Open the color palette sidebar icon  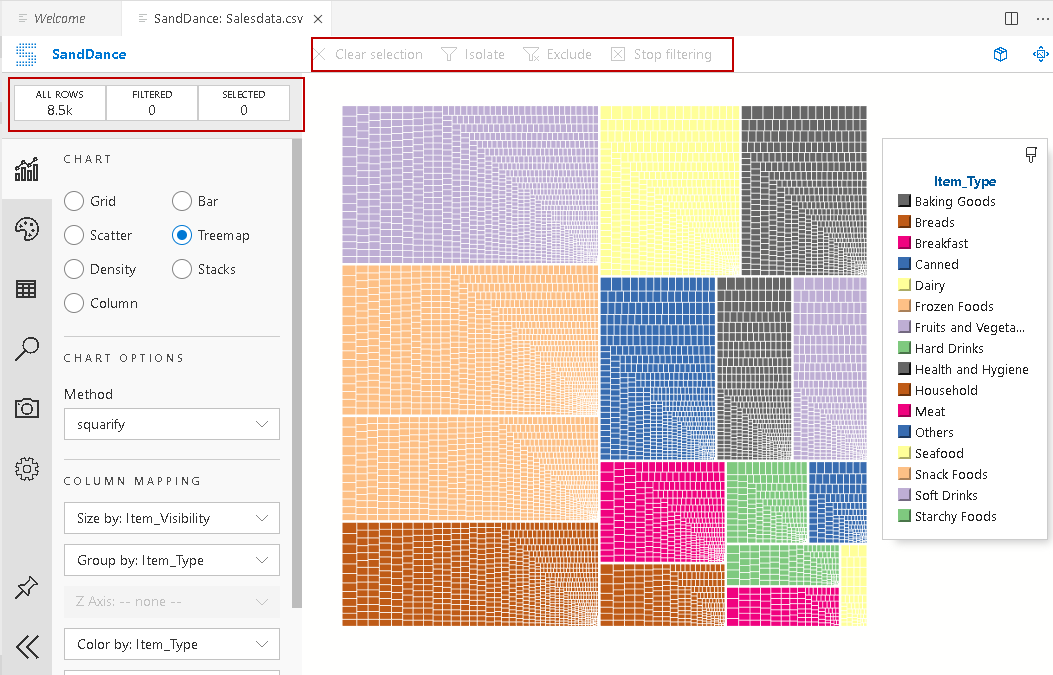click(26, 229)
